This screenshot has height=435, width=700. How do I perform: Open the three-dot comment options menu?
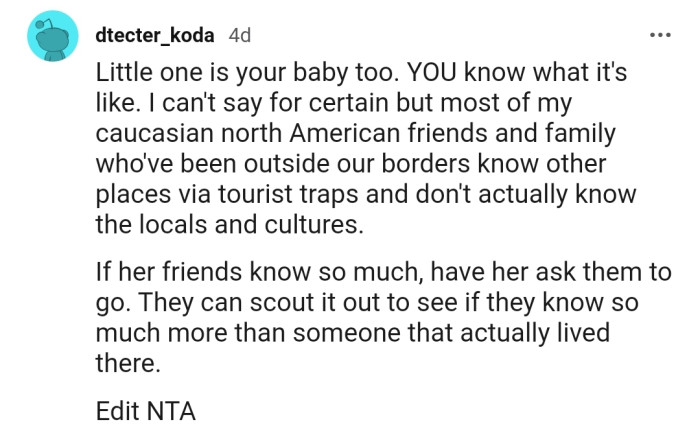click(660, 35)
